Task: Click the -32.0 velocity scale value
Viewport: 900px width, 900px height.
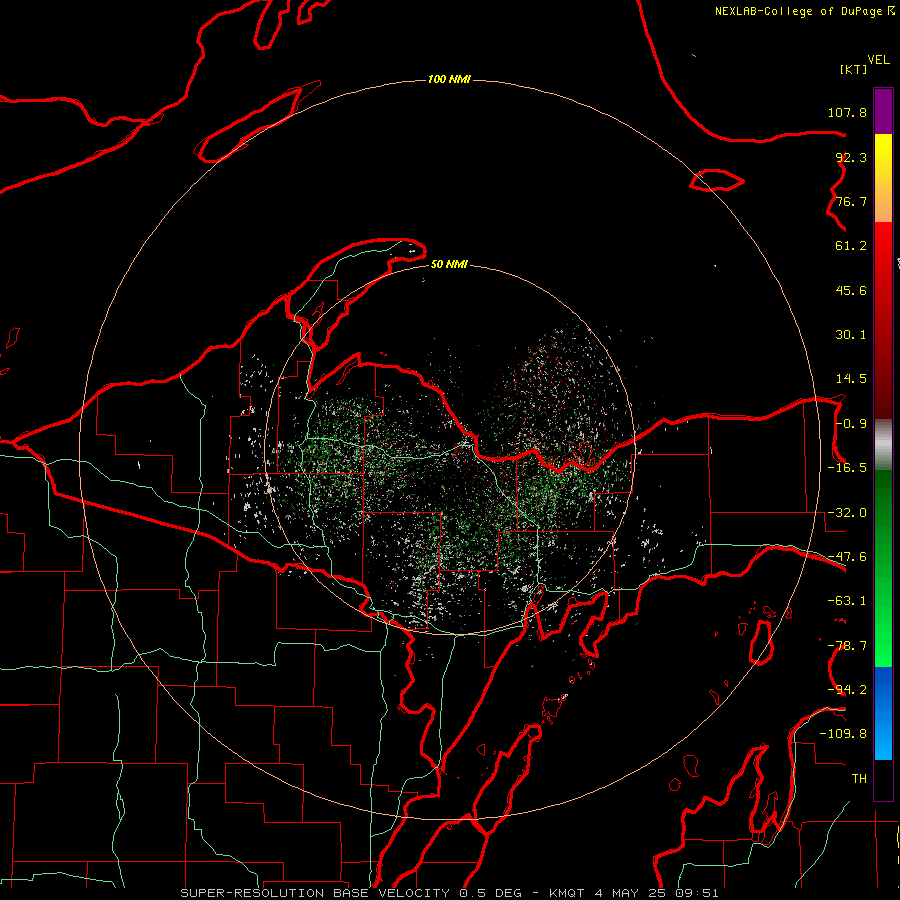Action: click(x=847, y=513)
